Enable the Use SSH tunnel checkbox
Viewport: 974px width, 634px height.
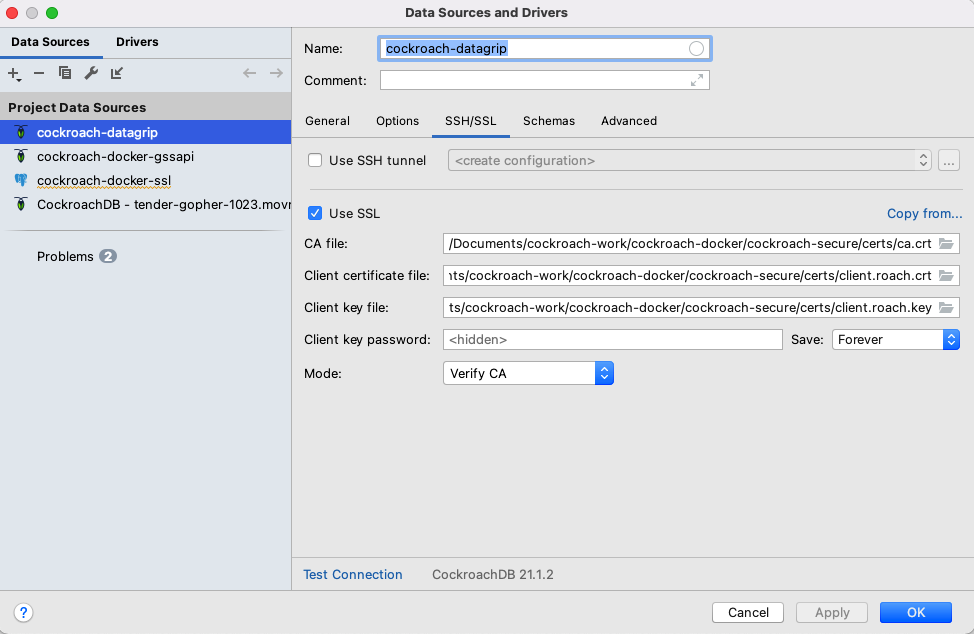(x=315, y=160)
